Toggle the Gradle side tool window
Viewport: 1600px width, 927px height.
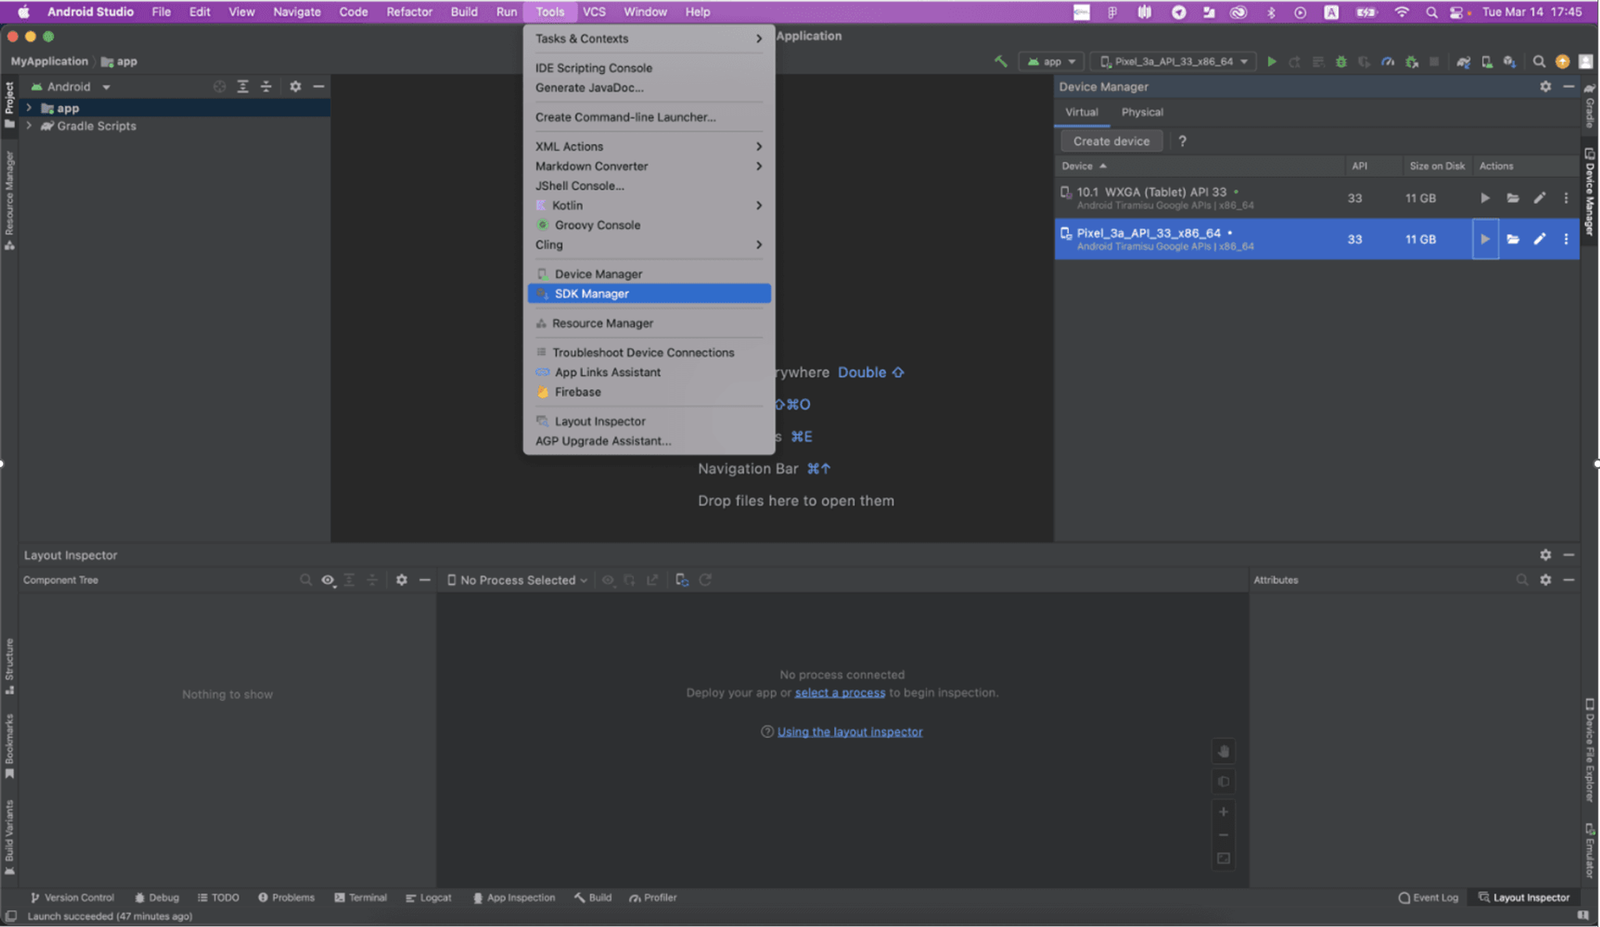(1590, 105)
